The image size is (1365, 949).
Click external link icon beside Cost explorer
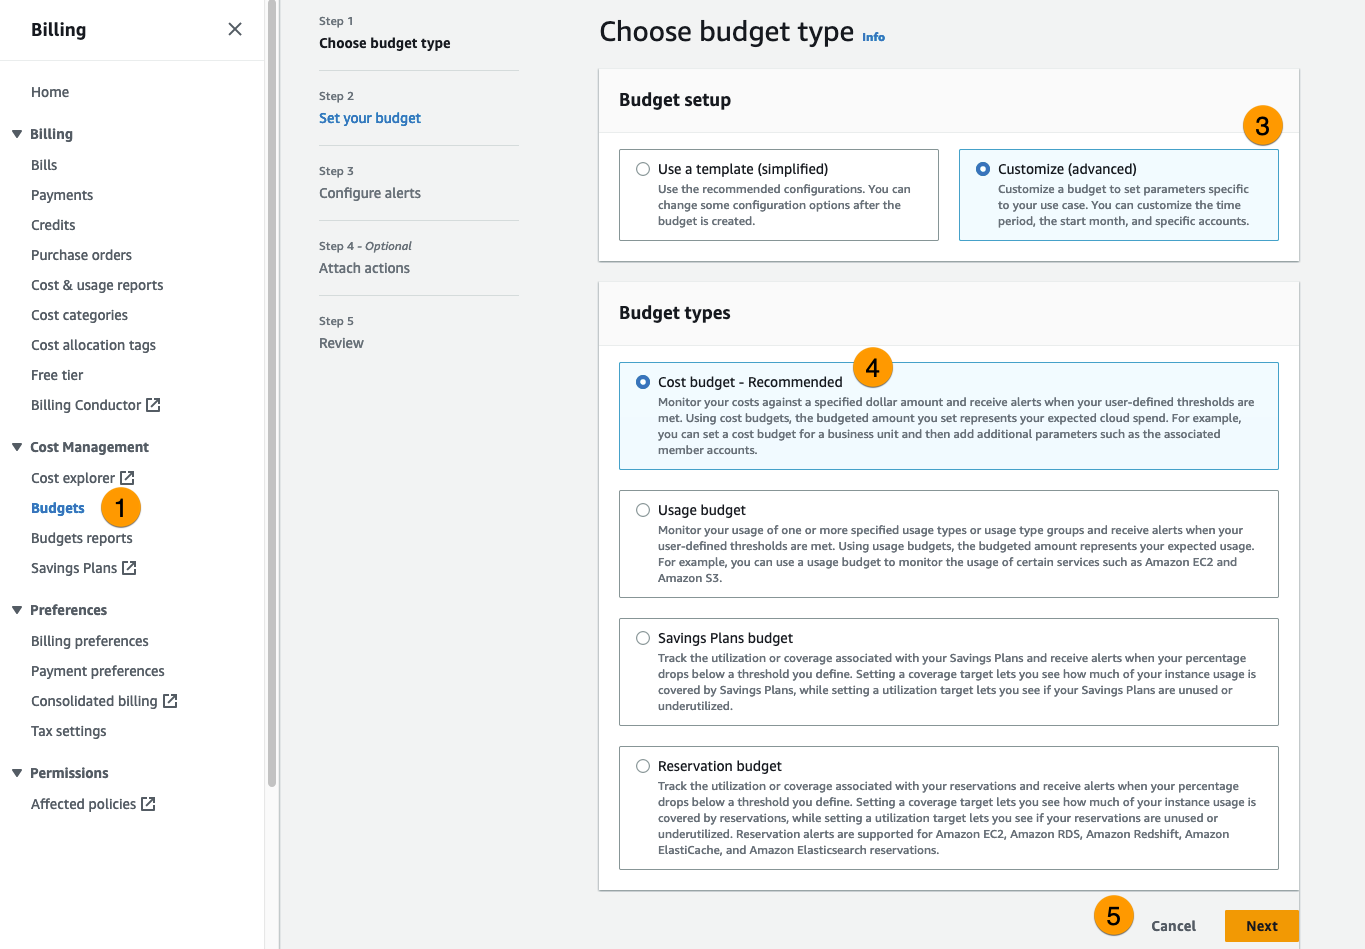127,478
